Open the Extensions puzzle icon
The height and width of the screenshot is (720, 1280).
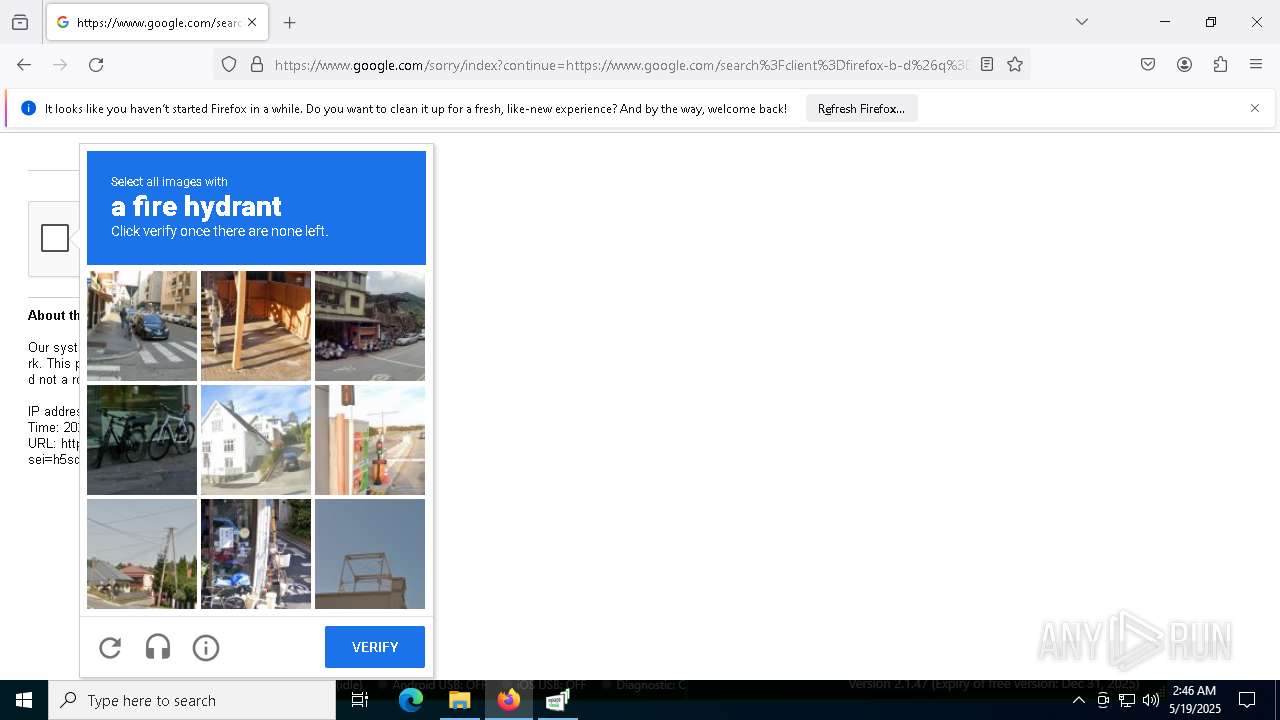(1220, 65)
